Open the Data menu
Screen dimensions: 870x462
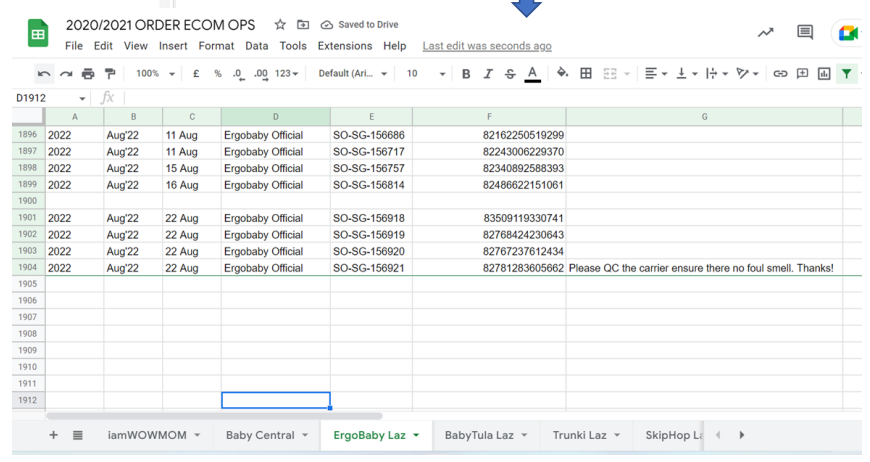point(256,46)
